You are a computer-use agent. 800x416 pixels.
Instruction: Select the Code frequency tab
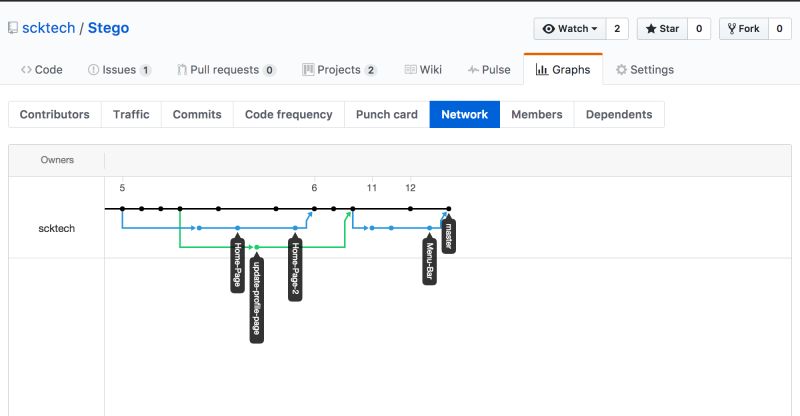coord(288,114)
